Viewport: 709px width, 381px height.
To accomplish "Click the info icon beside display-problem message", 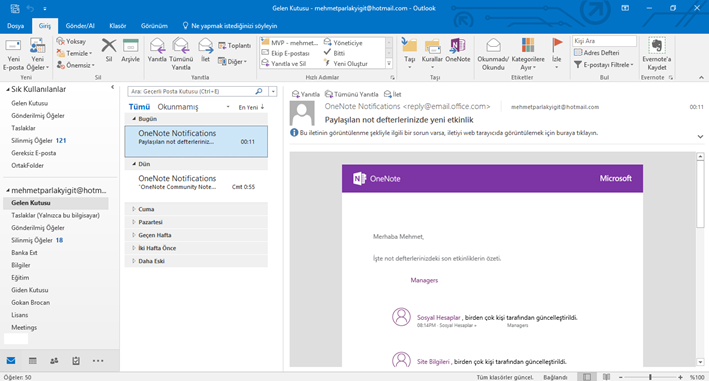I will [294, 133].
